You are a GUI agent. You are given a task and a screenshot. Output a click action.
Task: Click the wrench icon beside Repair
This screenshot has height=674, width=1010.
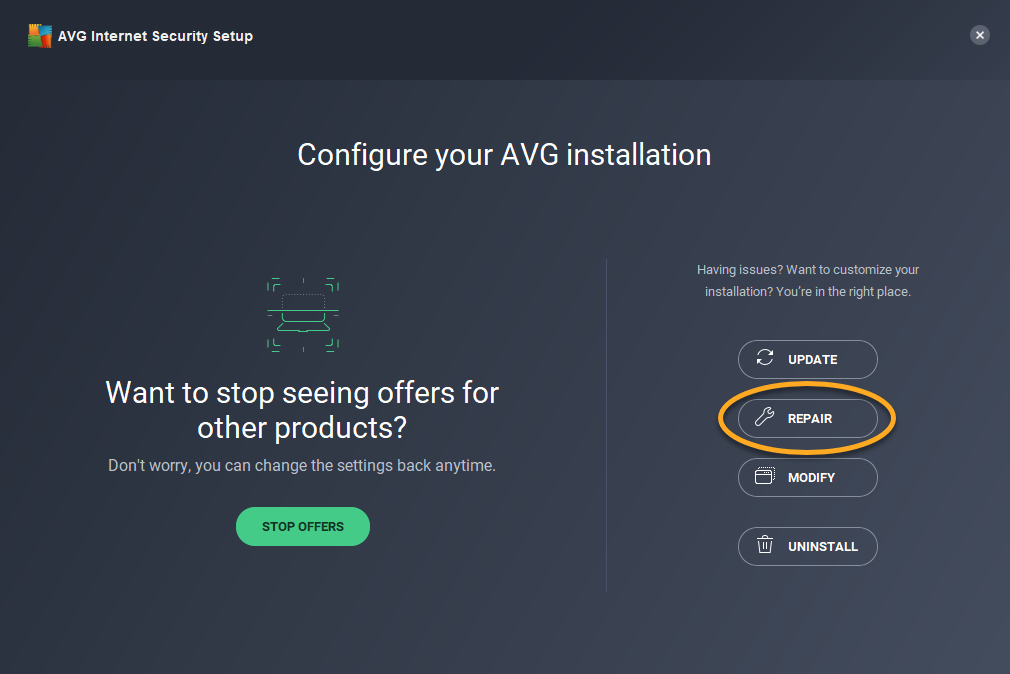click(x=765, y=418)
